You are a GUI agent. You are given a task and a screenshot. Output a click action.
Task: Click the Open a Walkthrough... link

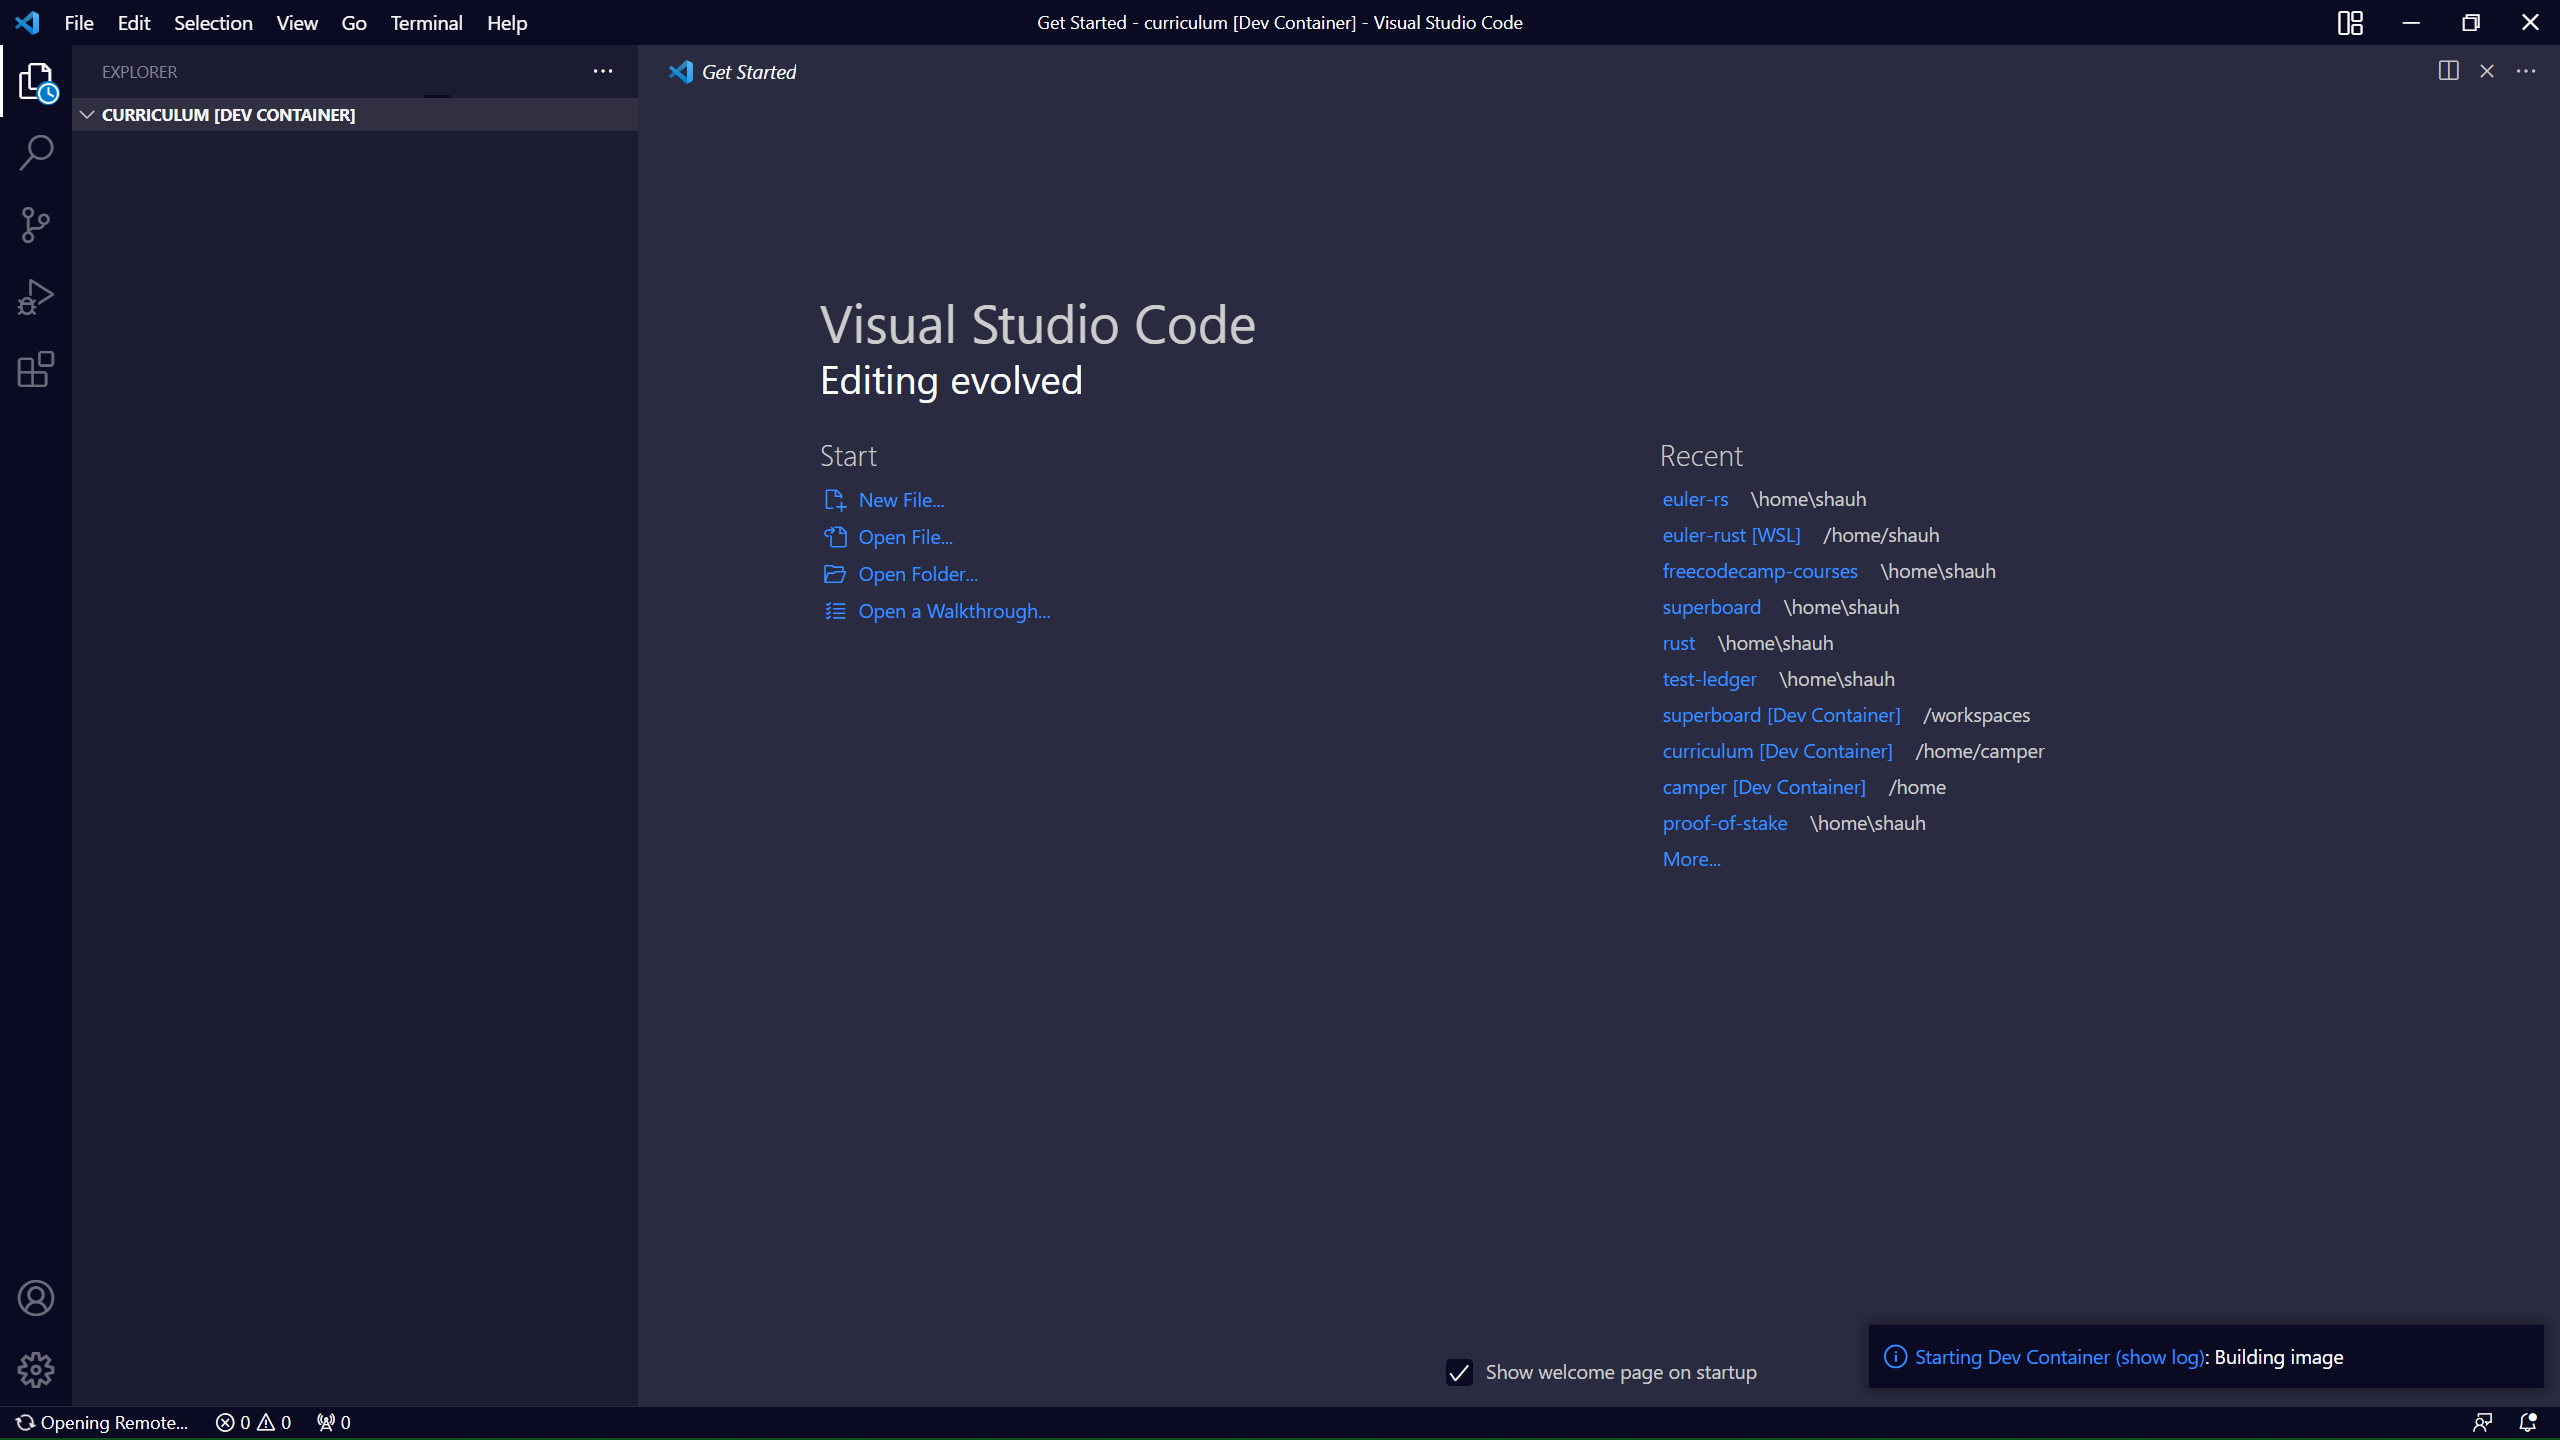coord(937,611)
